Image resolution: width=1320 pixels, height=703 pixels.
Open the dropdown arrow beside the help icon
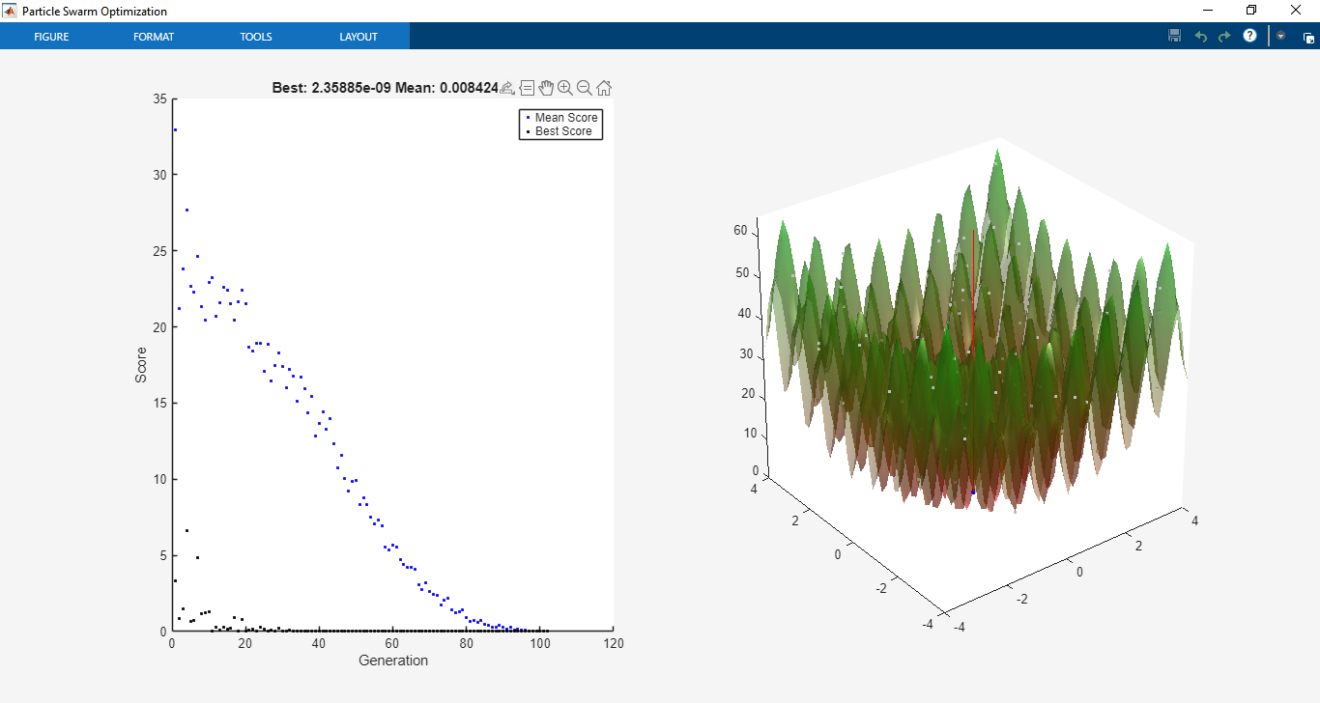pyautogui.click(x=1281, y=36)
